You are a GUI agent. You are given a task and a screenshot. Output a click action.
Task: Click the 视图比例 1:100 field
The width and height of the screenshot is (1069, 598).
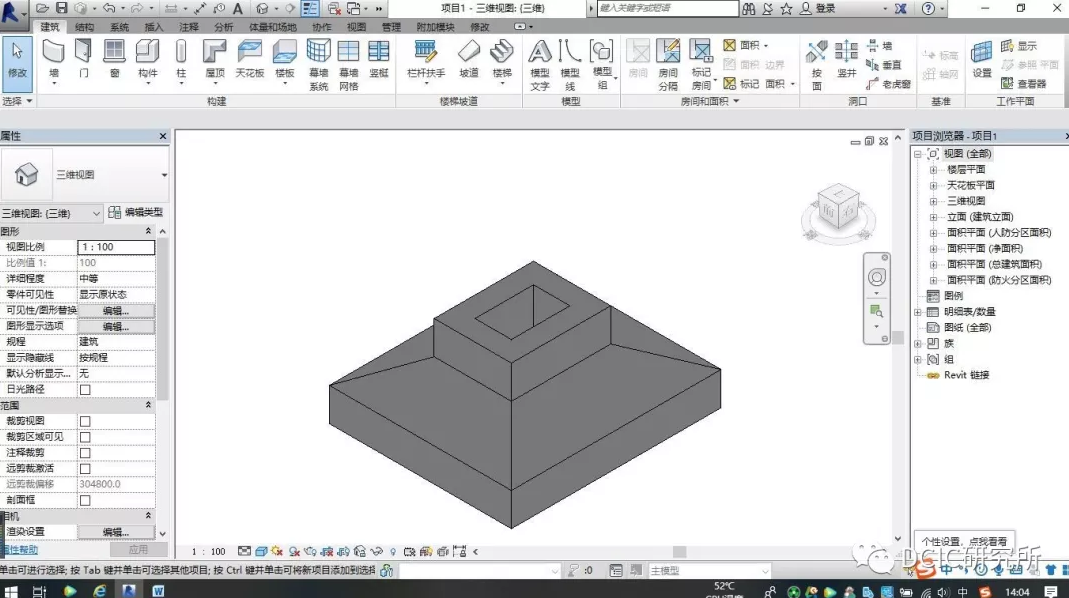[116, 247]
